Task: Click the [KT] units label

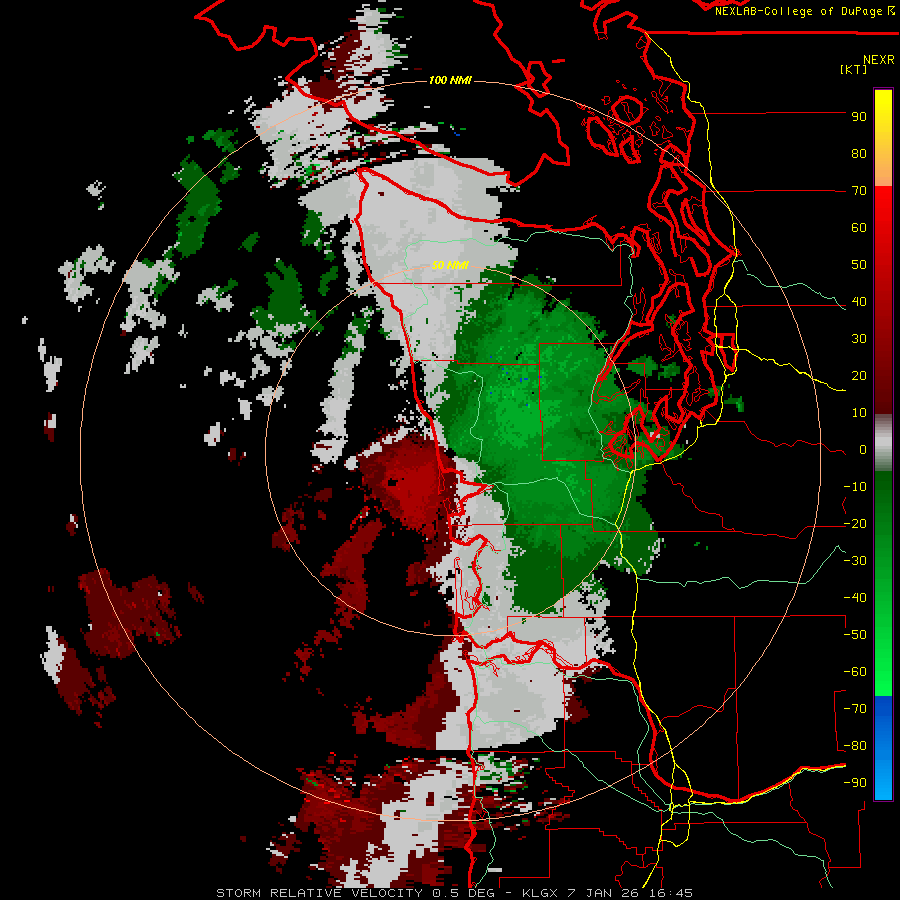Action: pos(854,69)
